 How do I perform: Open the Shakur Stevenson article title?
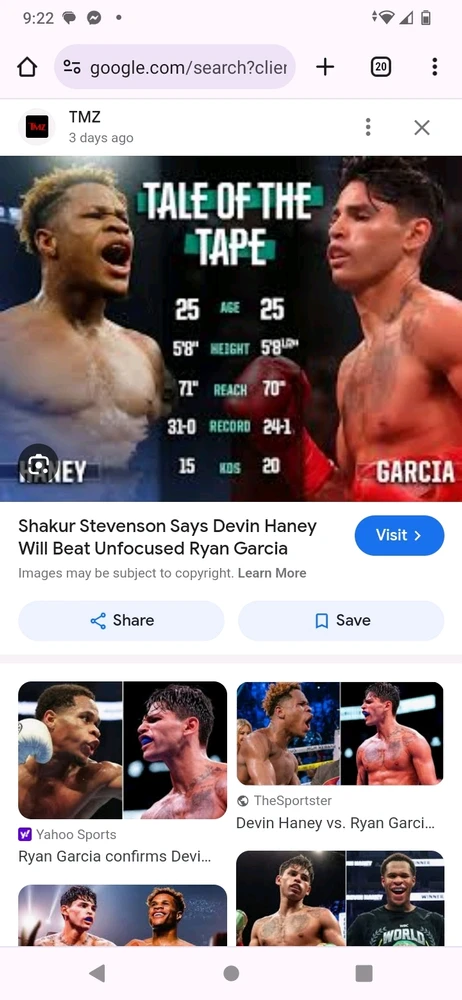click(167, 537)
